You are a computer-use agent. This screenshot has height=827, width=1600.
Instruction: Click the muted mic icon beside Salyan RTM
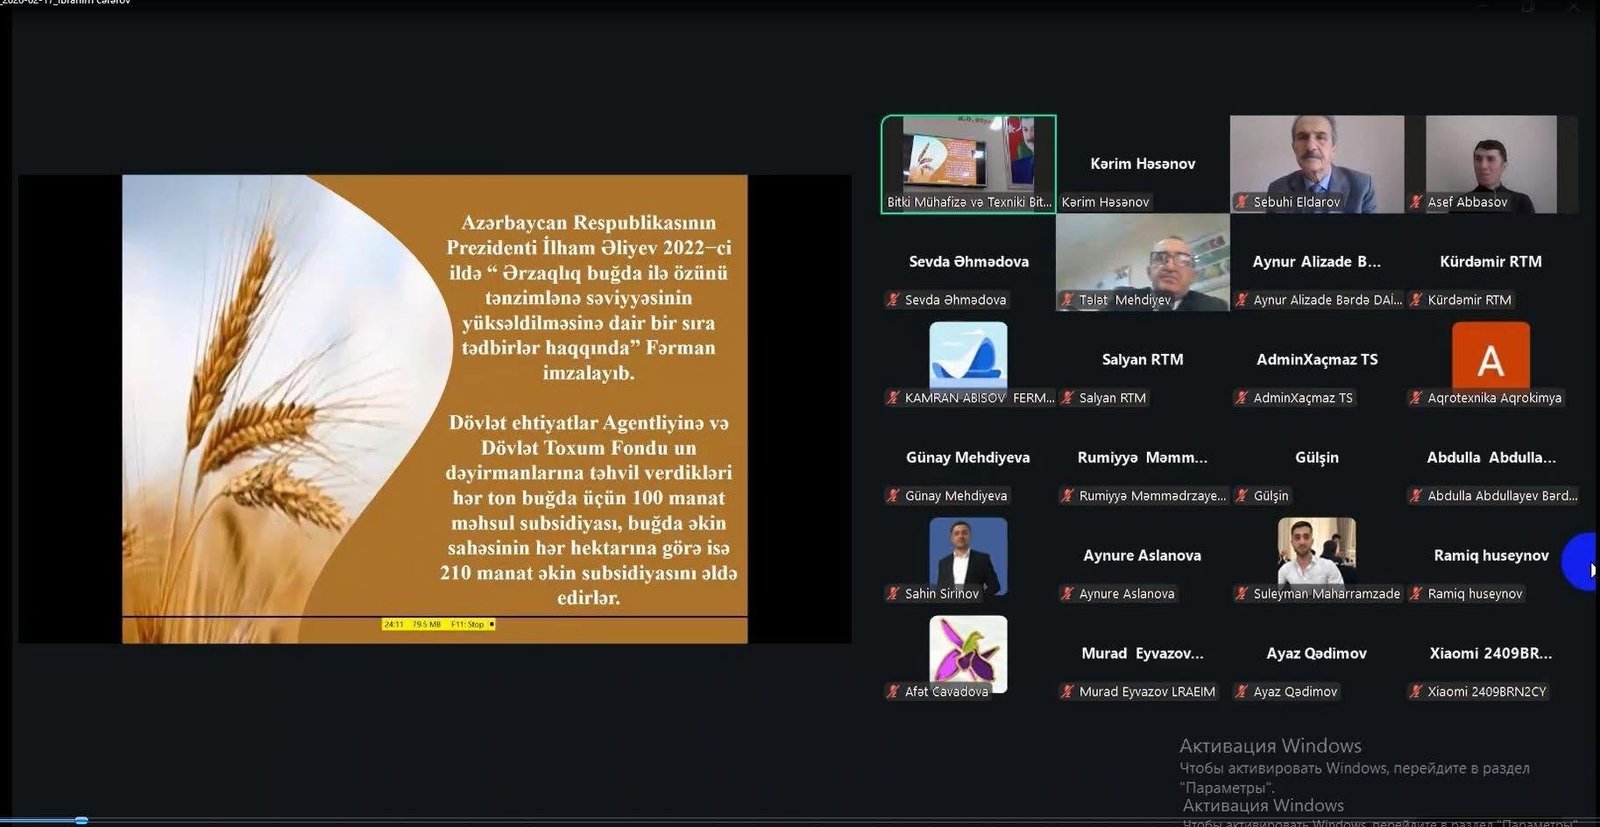1067,398
